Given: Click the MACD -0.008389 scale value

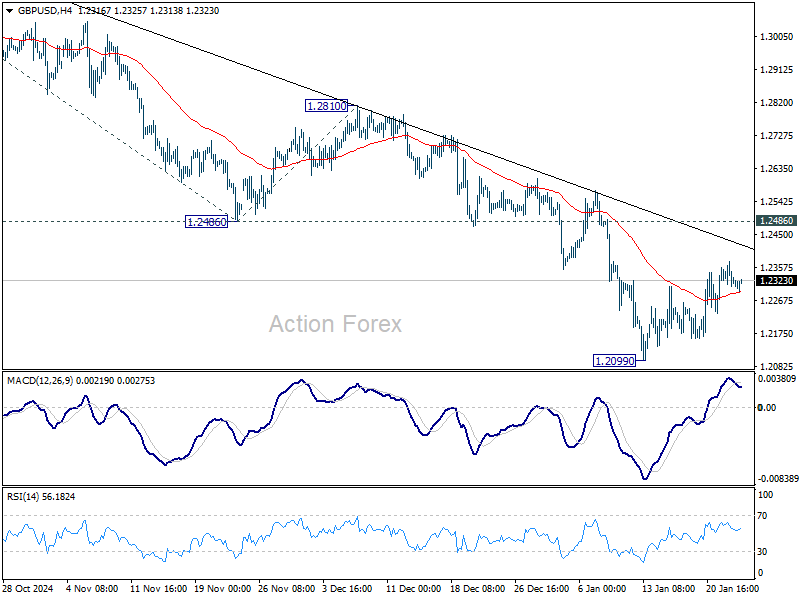Looking at the screenshot, I should 778,479.
